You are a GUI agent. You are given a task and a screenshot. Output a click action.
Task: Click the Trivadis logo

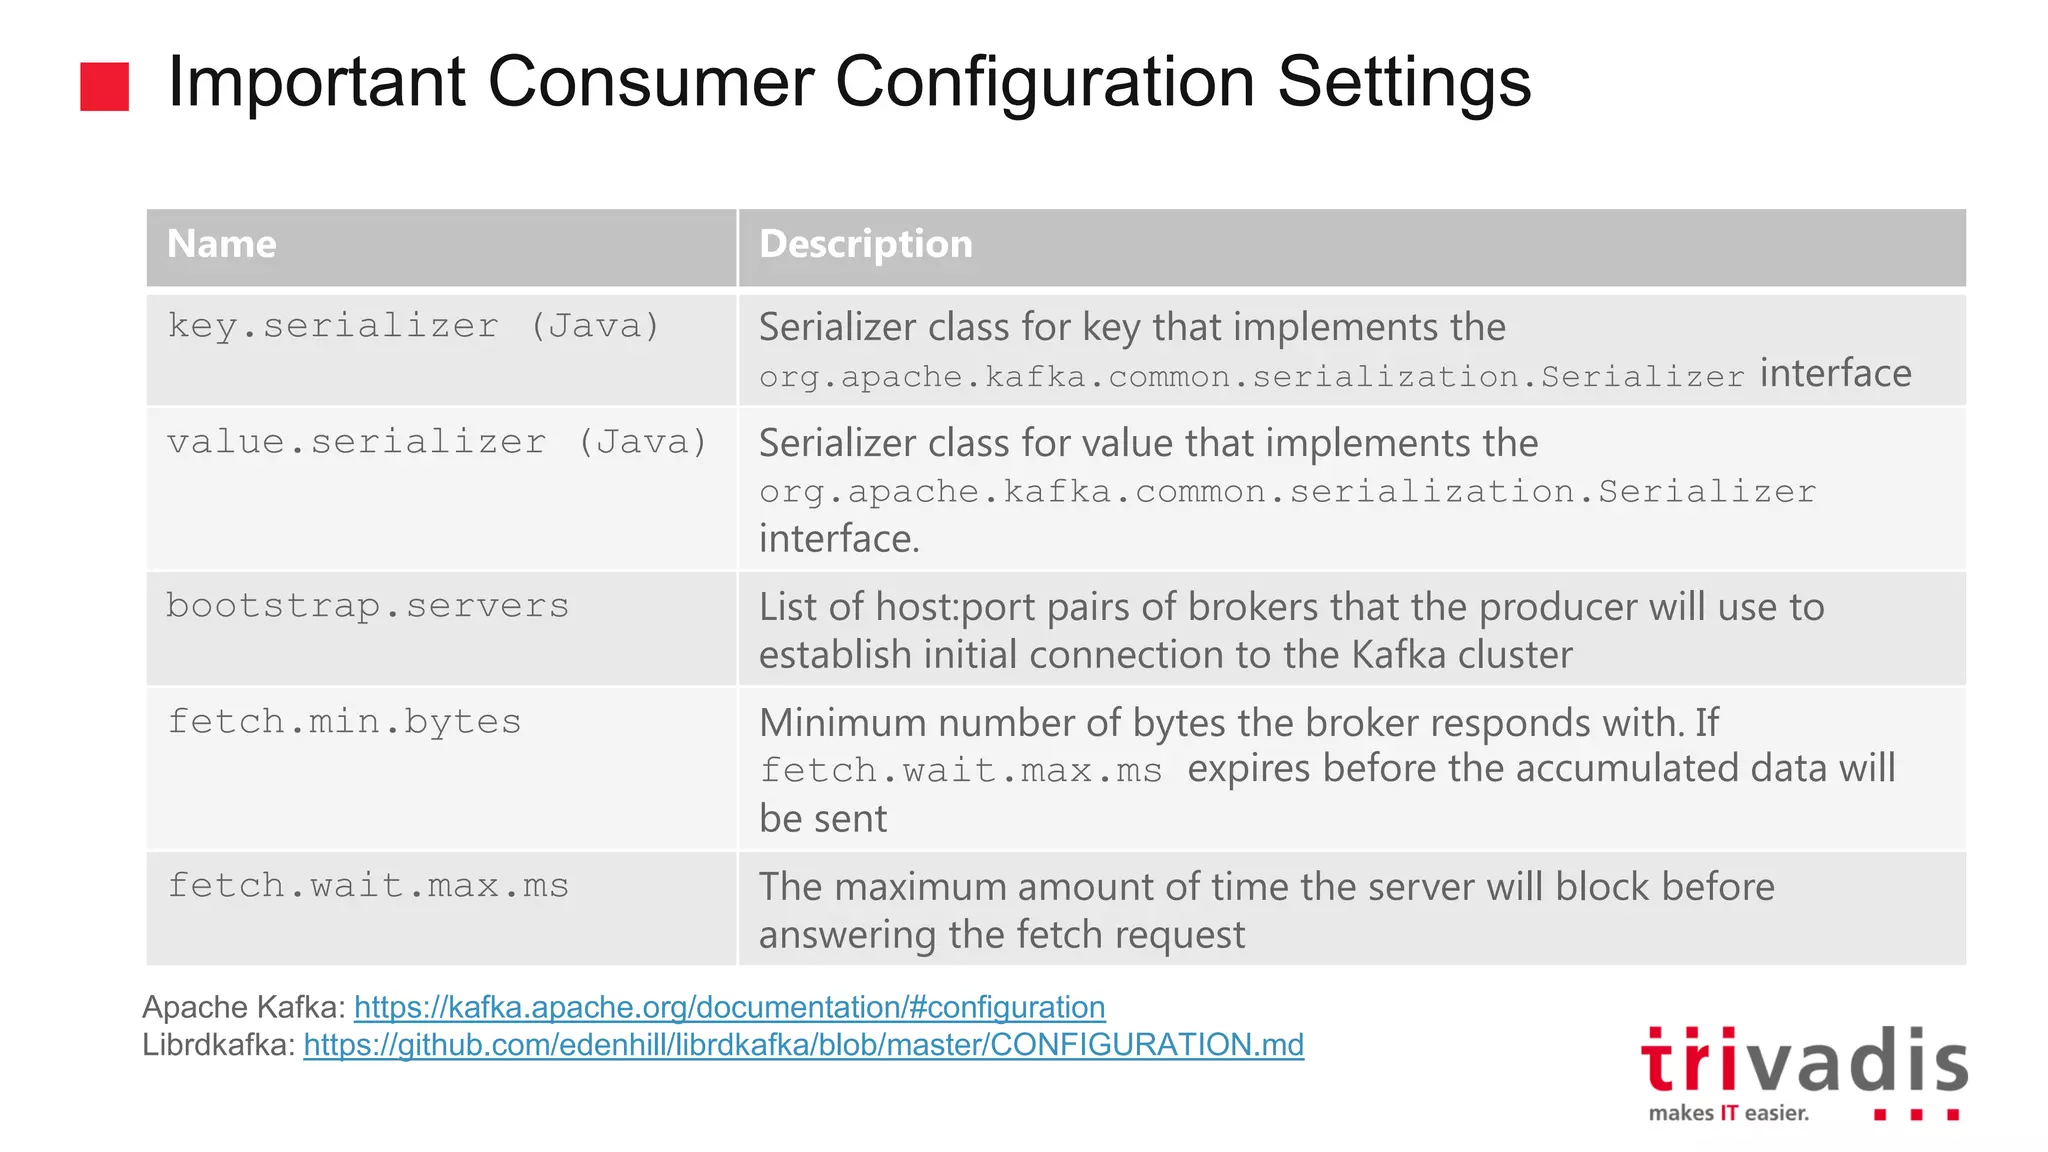1803,1062
